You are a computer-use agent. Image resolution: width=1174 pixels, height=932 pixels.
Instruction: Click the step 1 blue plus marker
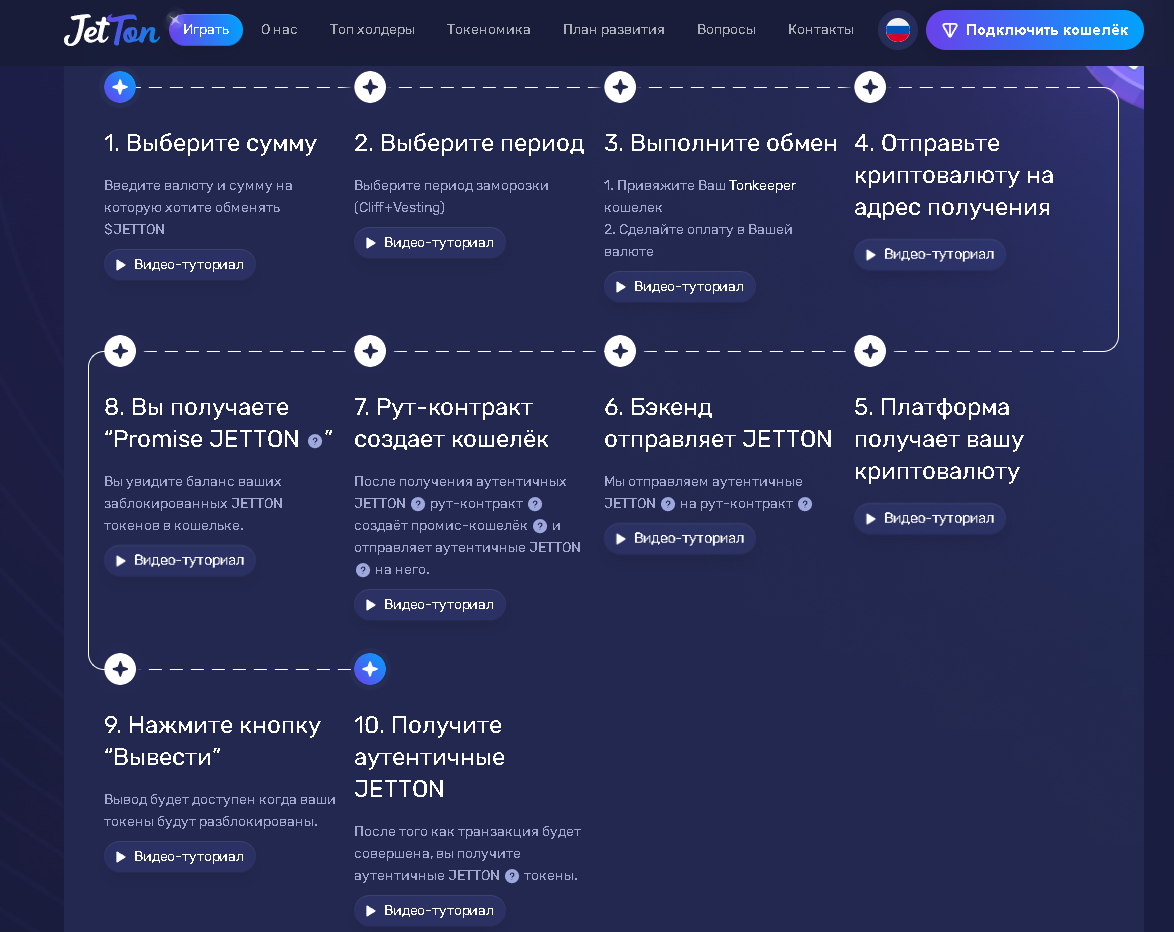[120, 88]
